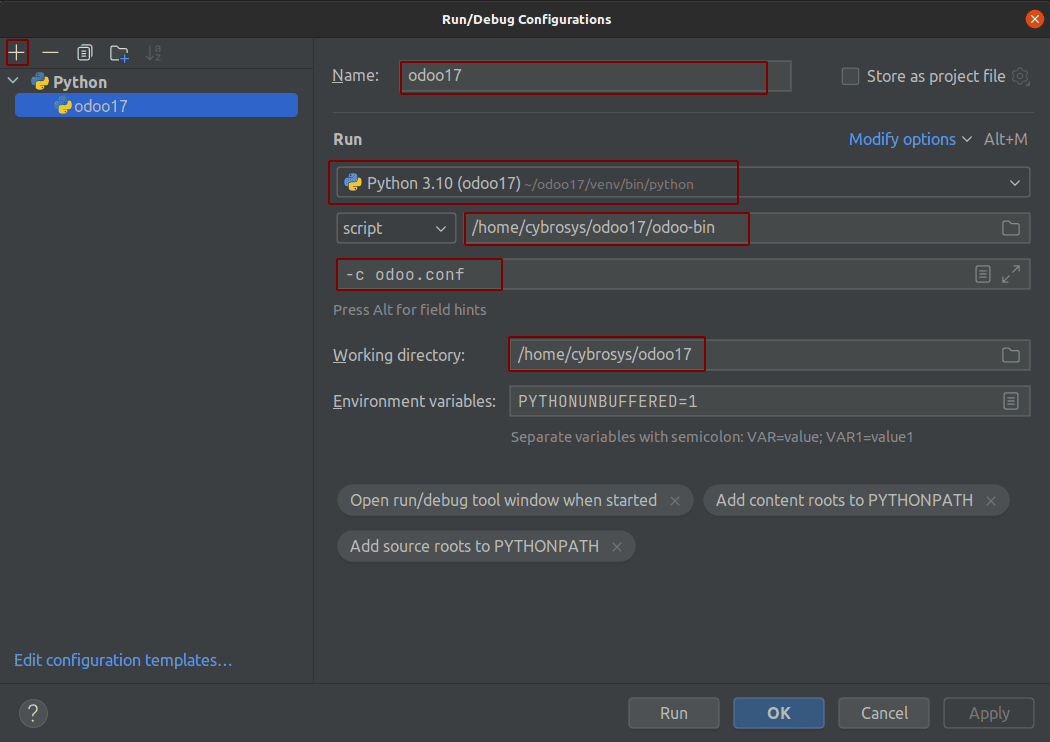The width and height of the screenshot is (1050, 742).
Task: Create a new configuration folder
Action: pyautogui.click(x=118, y=52)
